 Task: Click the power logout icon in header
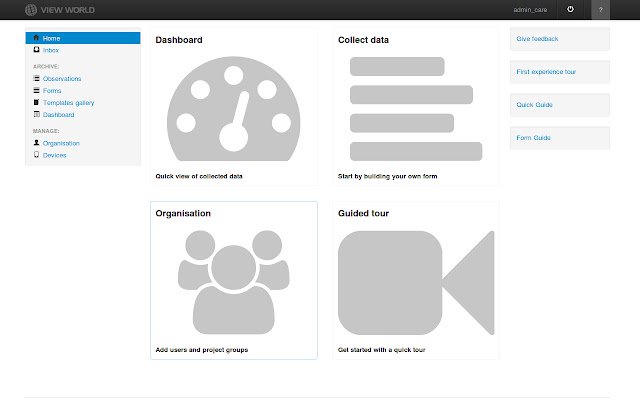(570, 9)
